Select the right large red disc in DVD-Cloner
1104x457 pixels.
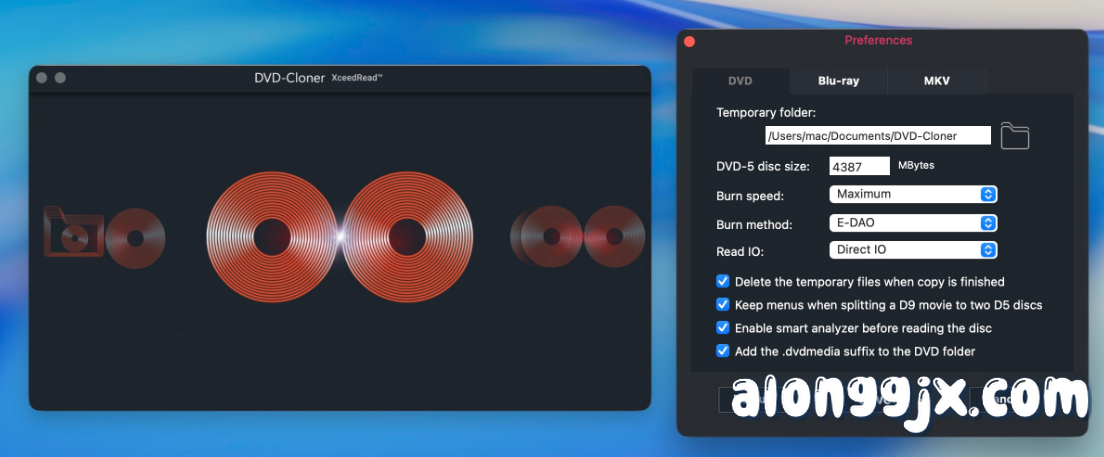407,237
